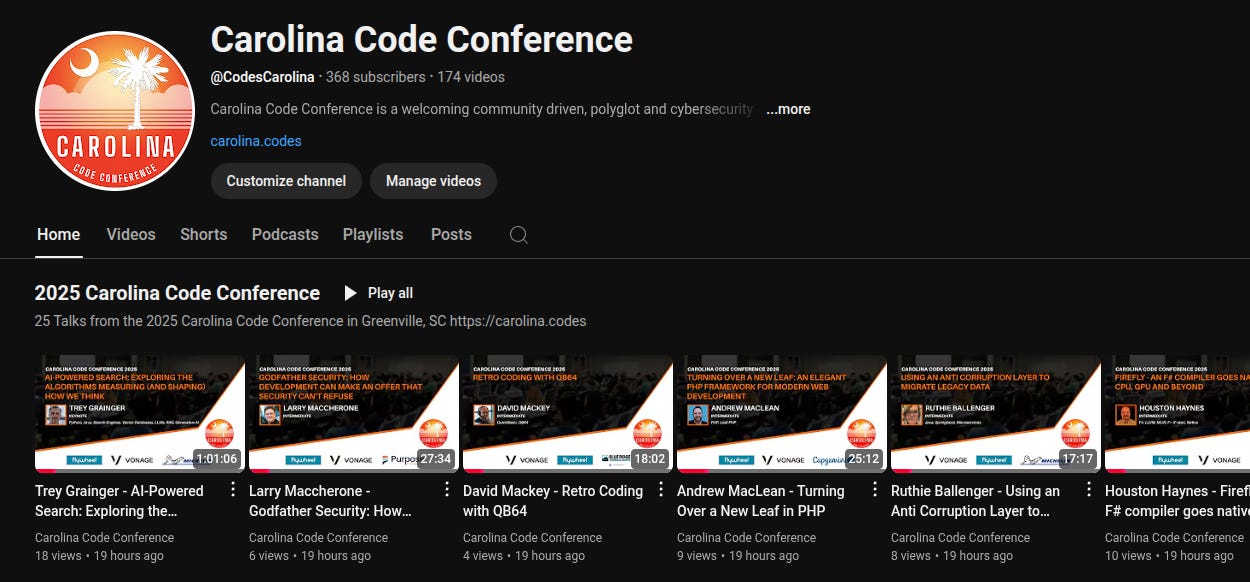Click title 'Larry Maccherone - Godfather Security'
This screenshot has width=1250, height=582.
point(330,501)
